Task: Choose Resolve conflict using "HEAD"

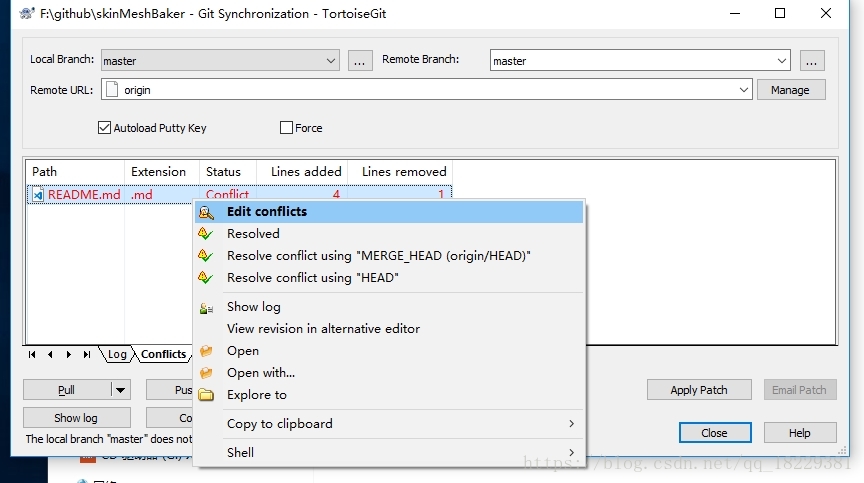Action: coord(389,278)
